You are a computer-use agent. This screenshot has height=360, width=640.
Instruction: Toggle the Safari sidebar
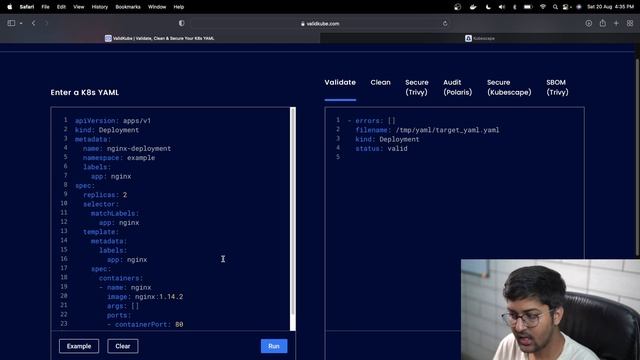tap(11, 23)
